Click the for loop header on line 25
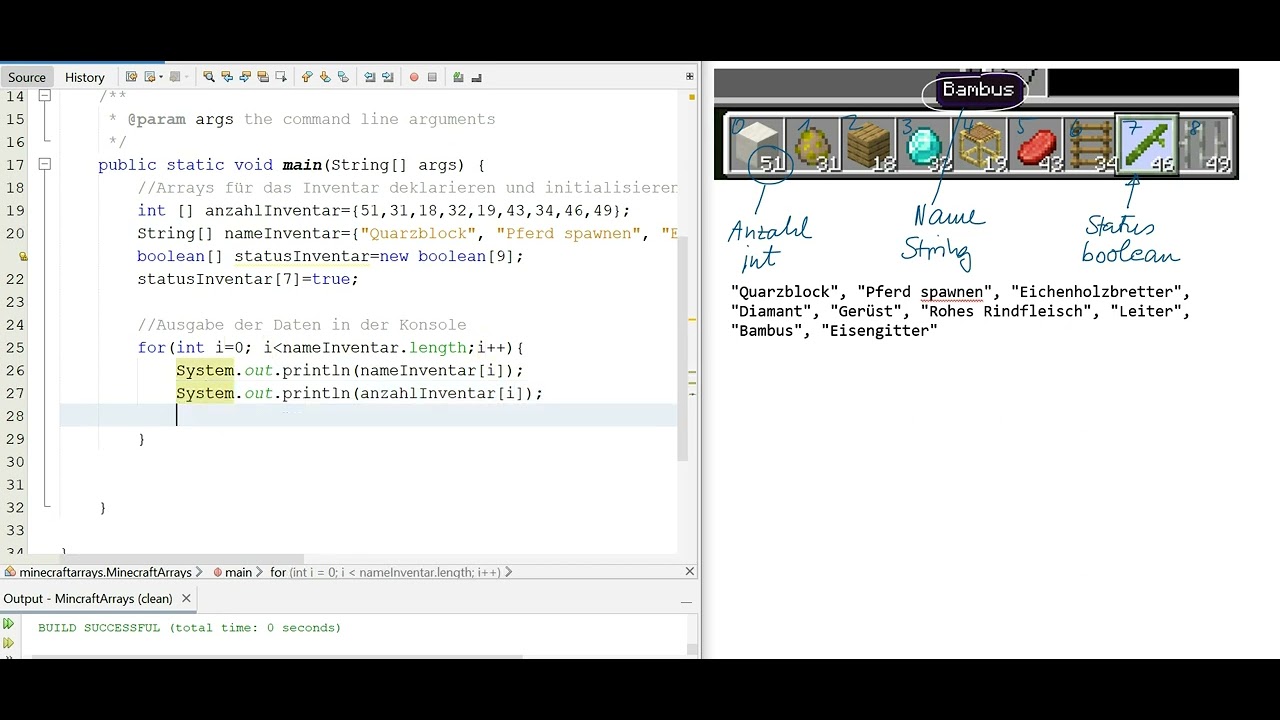Viewport: 1280px width, 720px height. coord(331,348)
